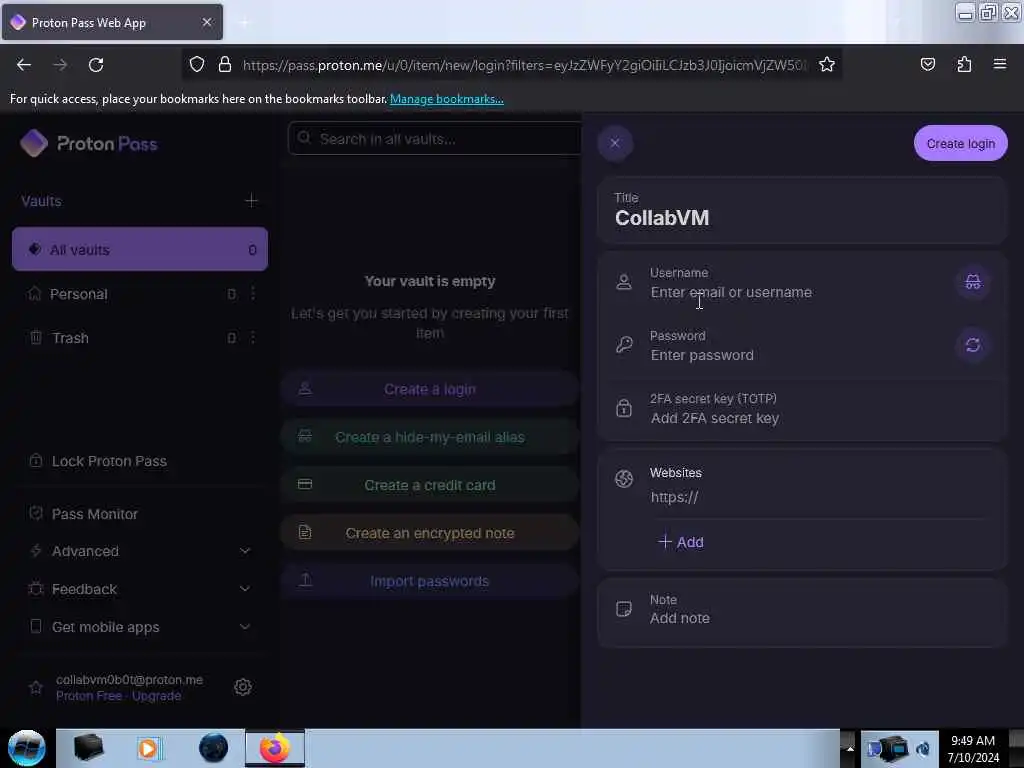
Task: Add a new vault with plus icon
Action: tap(251, 200)
